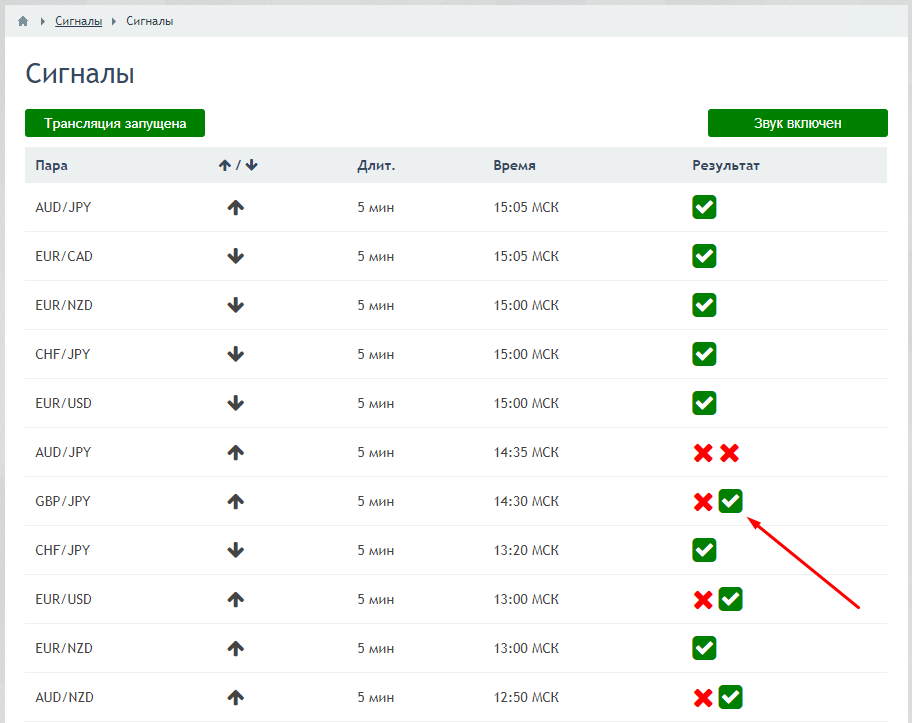Click the up arrow for AUD/JPY at 15:05

(236, 208)
